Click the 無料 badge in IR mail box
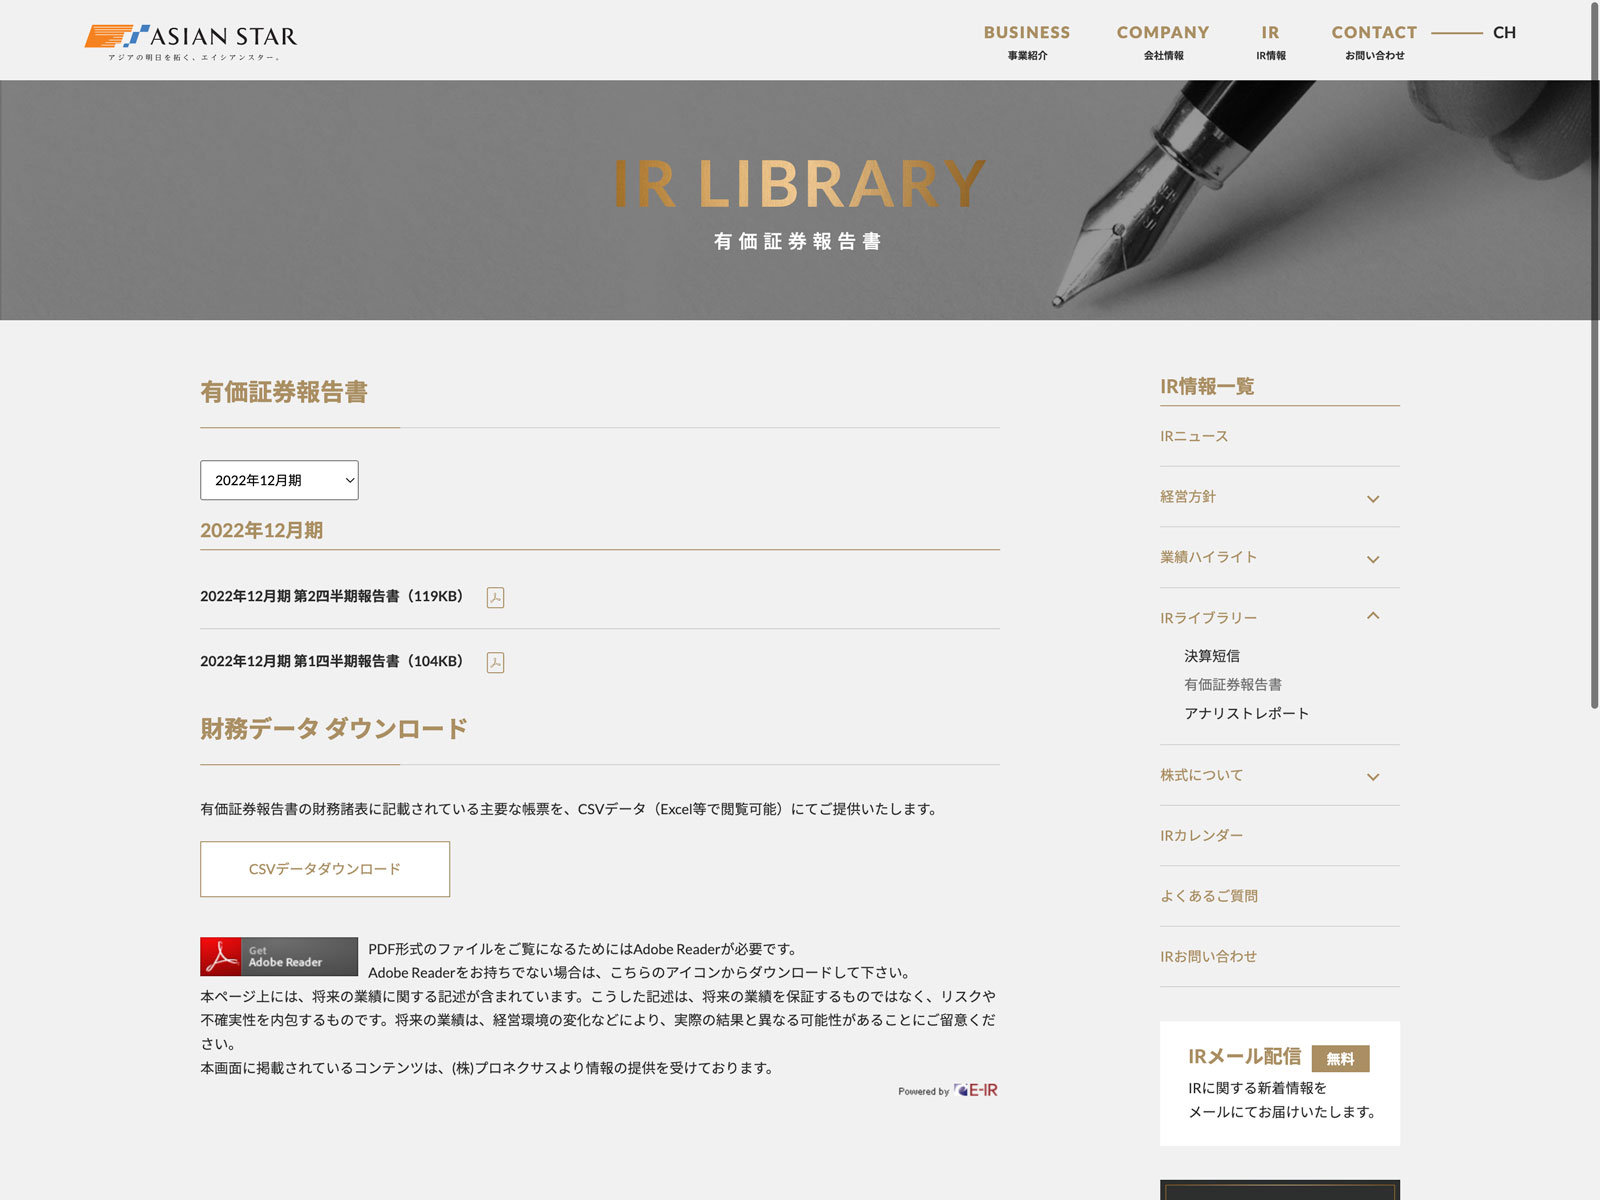 pyautogui.click(x=1340, y=1059)
